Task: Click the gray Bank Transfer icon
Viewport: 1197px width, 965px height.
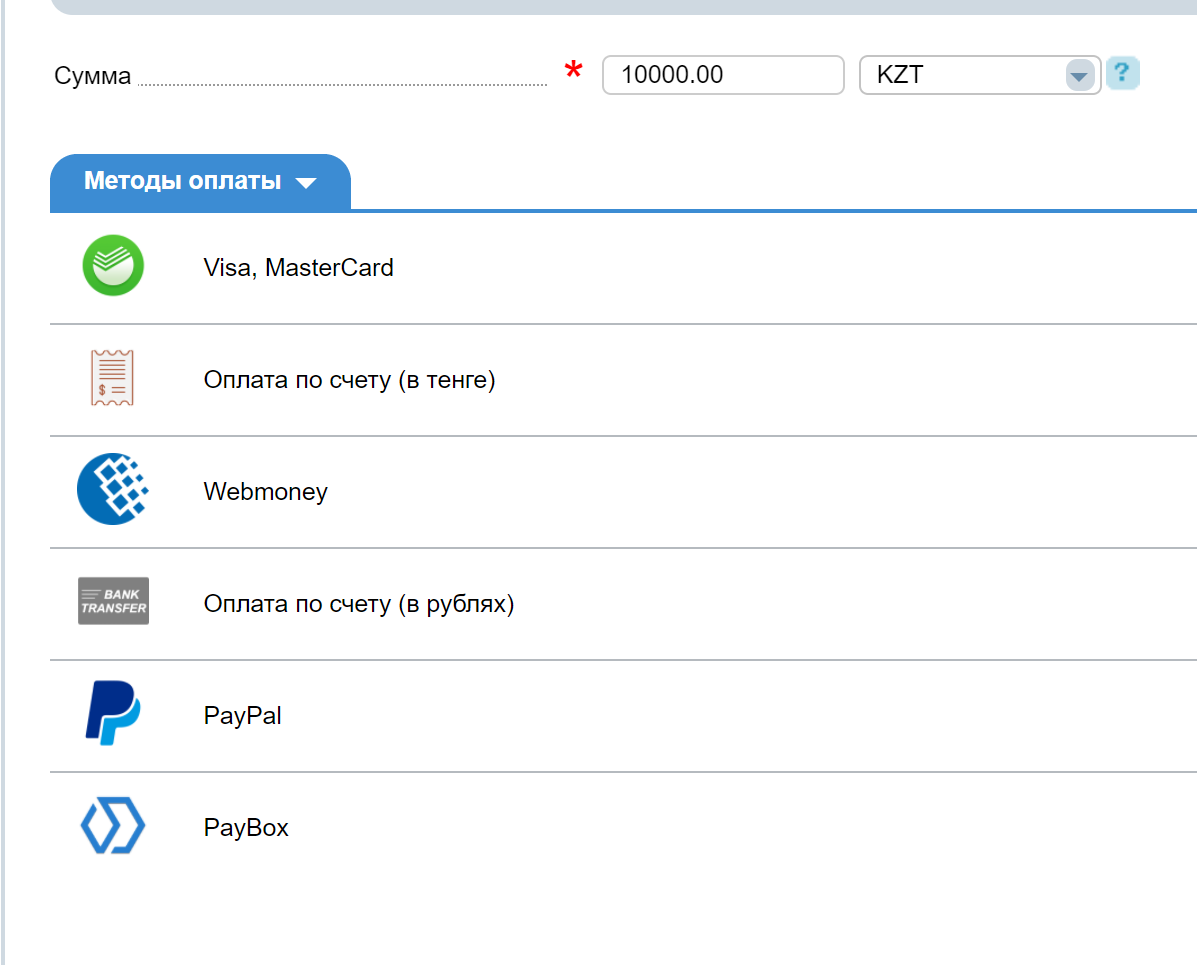Action: coord(113,601)
